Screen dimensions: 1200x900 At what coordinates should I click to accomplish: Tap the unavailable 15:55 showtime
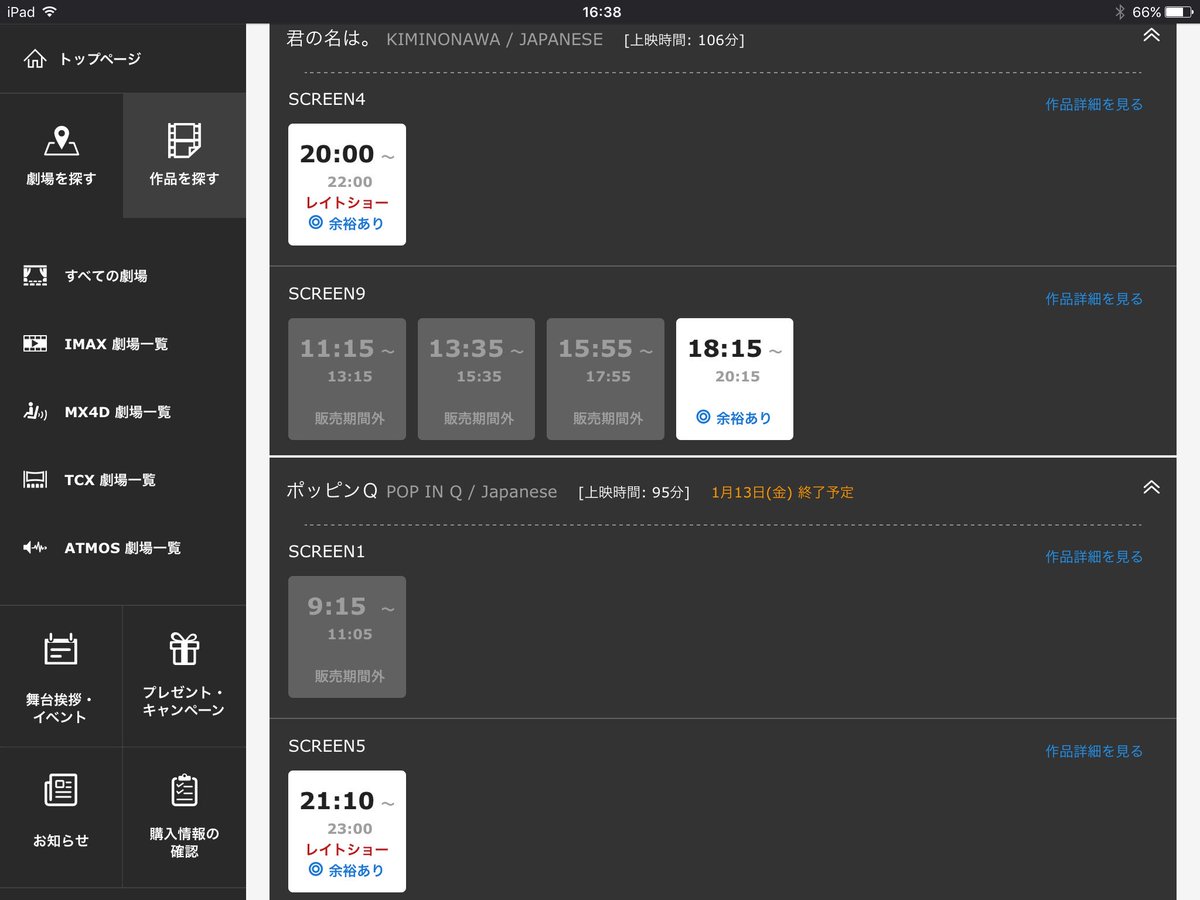605,379
